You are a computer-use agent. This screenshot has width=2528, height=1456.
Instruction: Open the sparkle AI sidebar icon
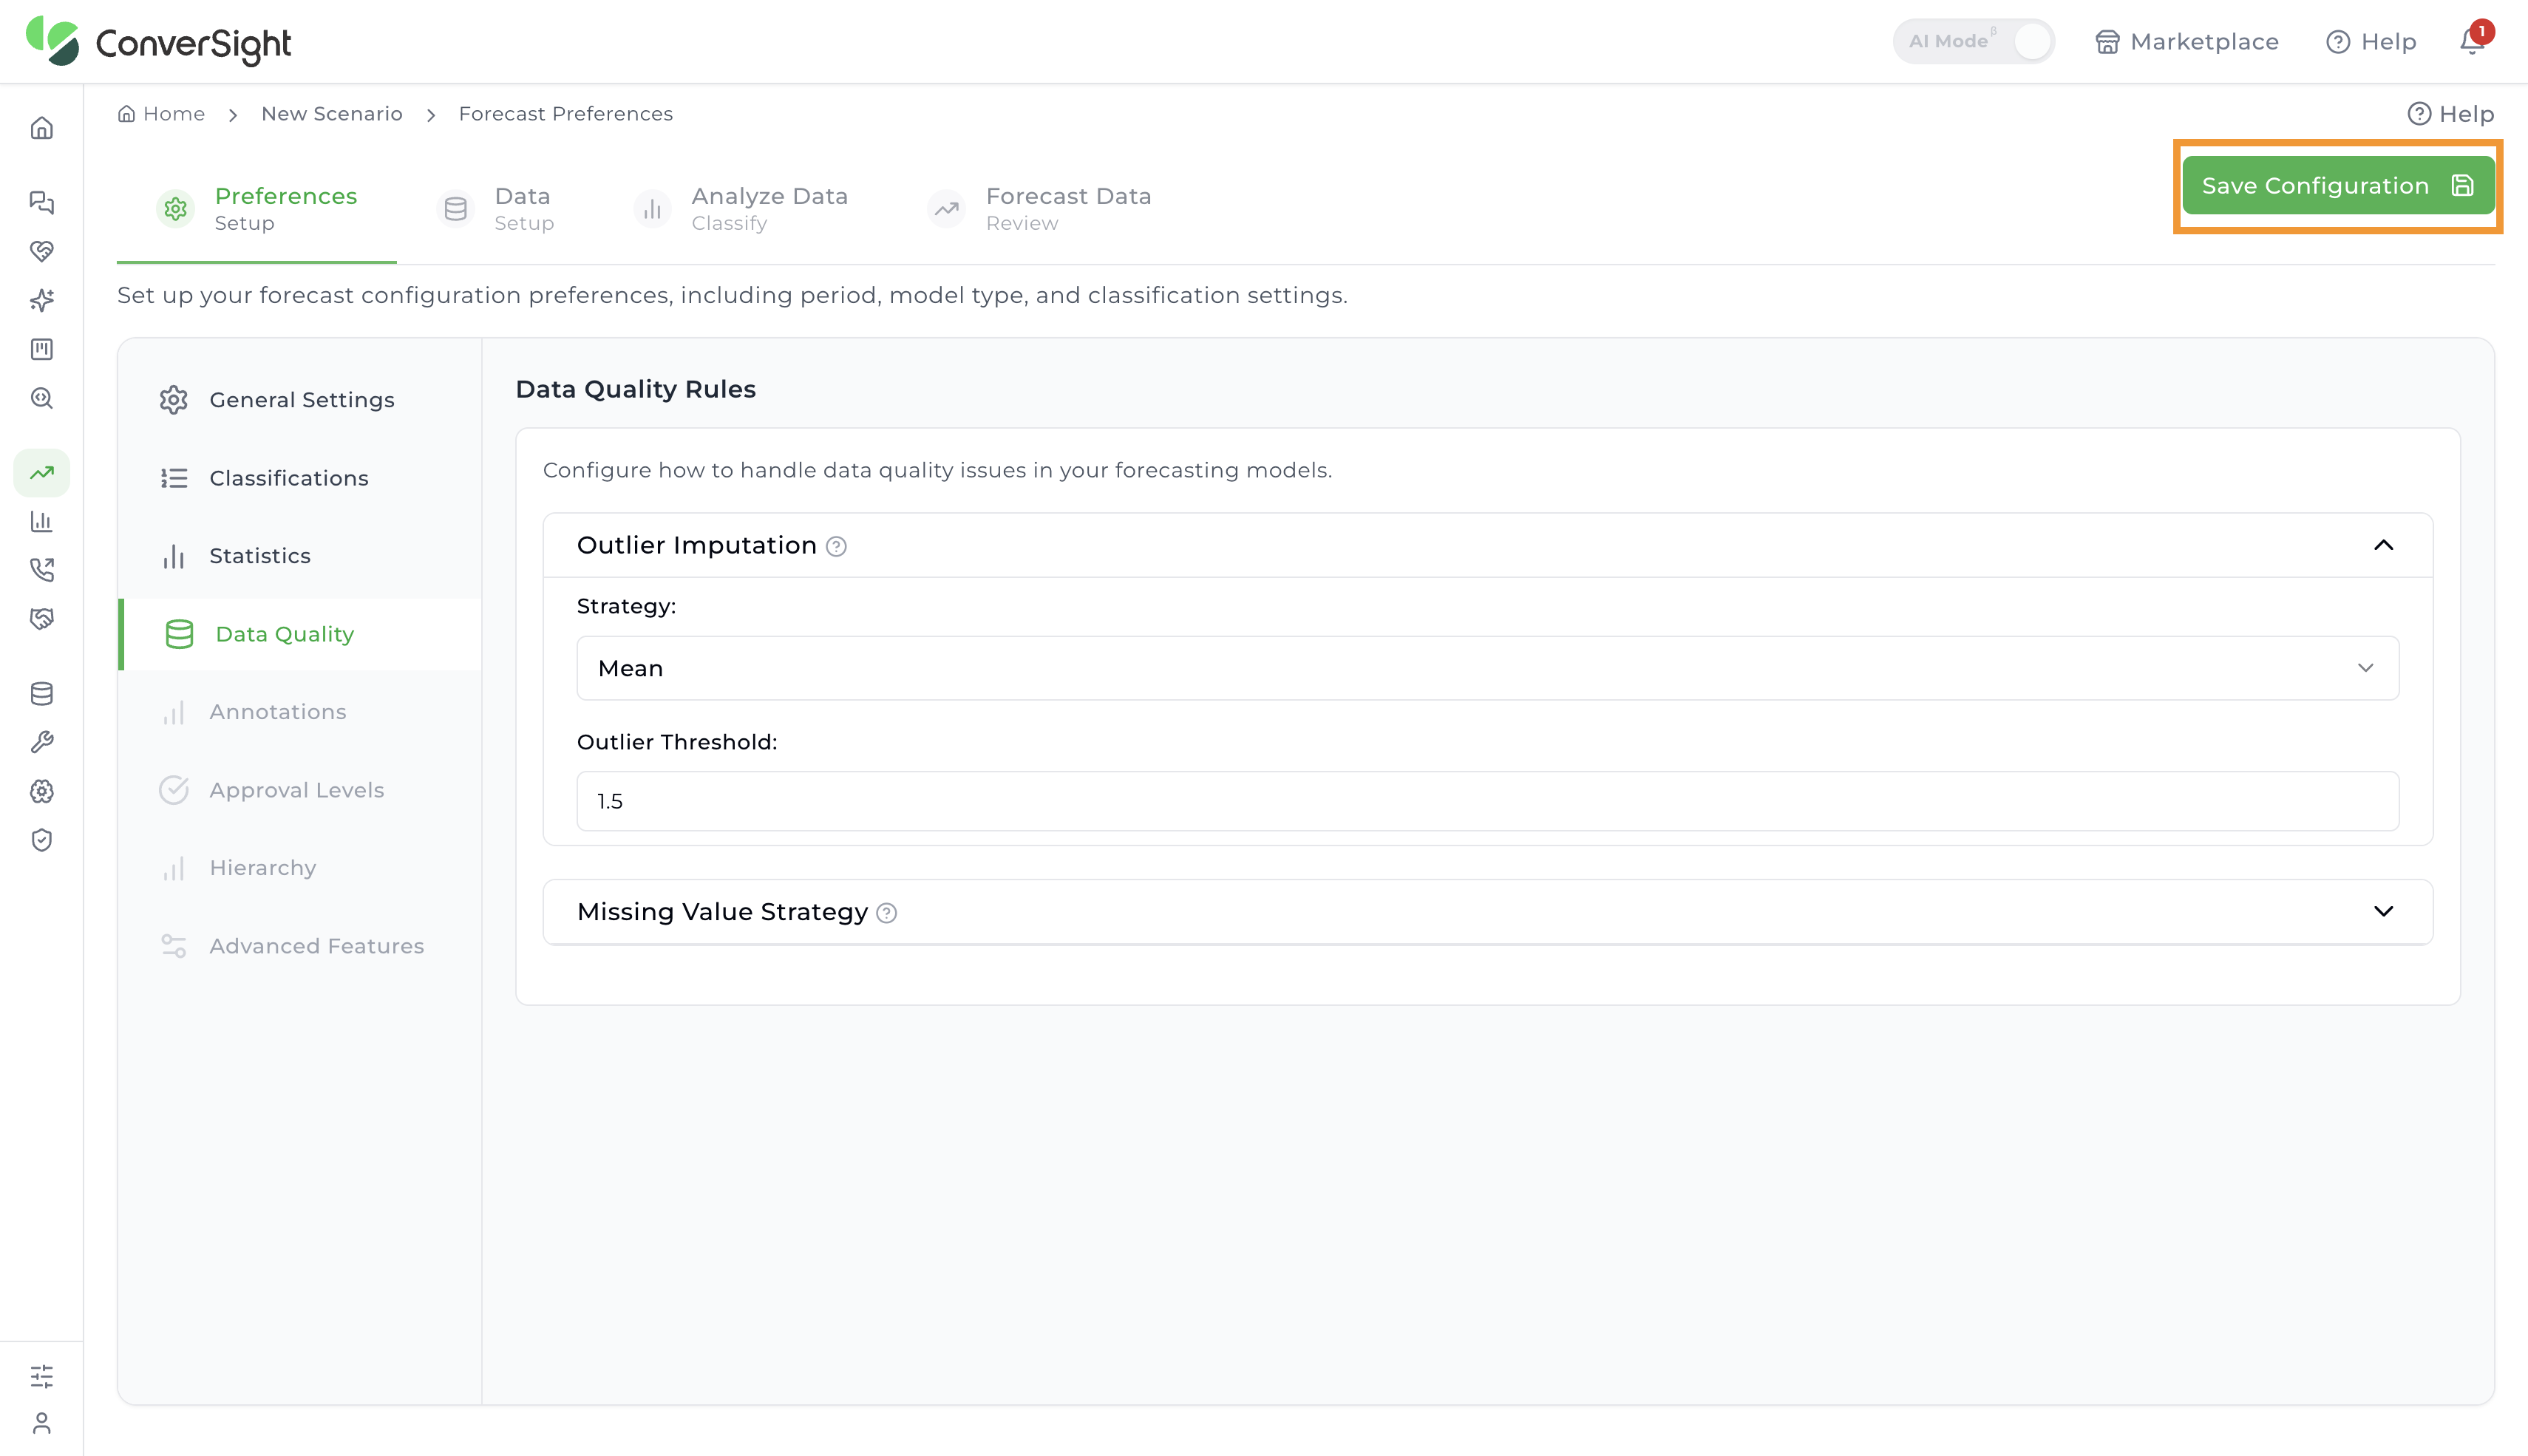click(x=41, y=300)
